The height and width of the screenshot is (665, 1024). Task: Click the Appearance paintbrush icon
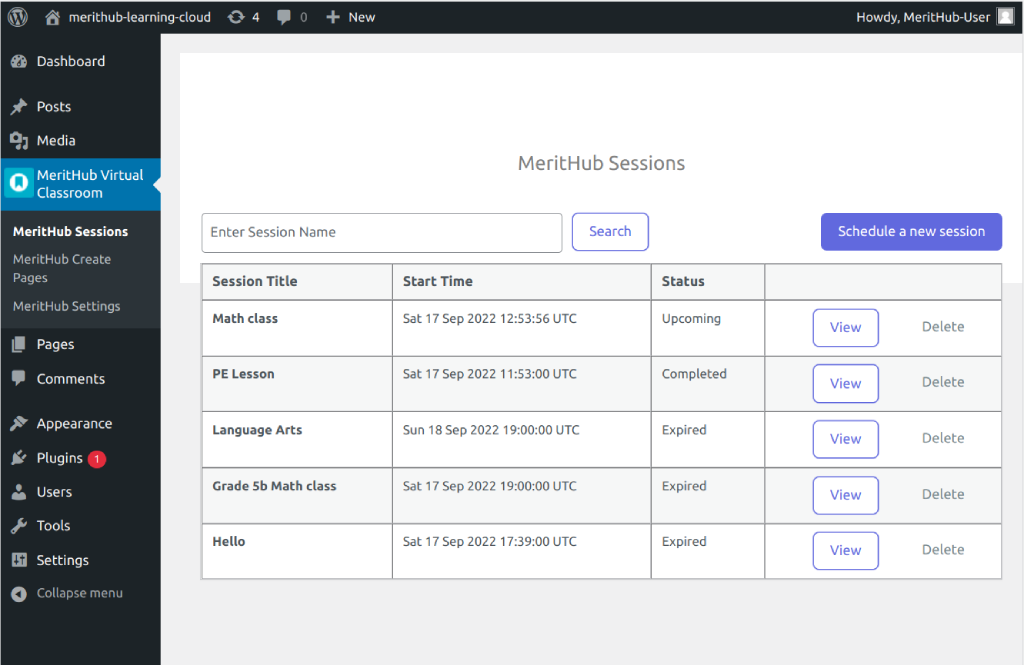pos(19,423)
